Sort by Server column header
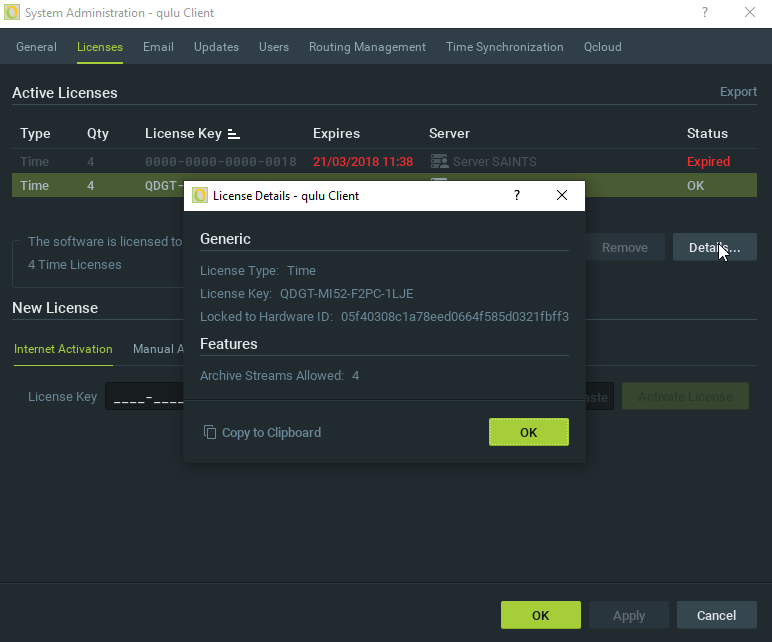 [x=449, y=133]
